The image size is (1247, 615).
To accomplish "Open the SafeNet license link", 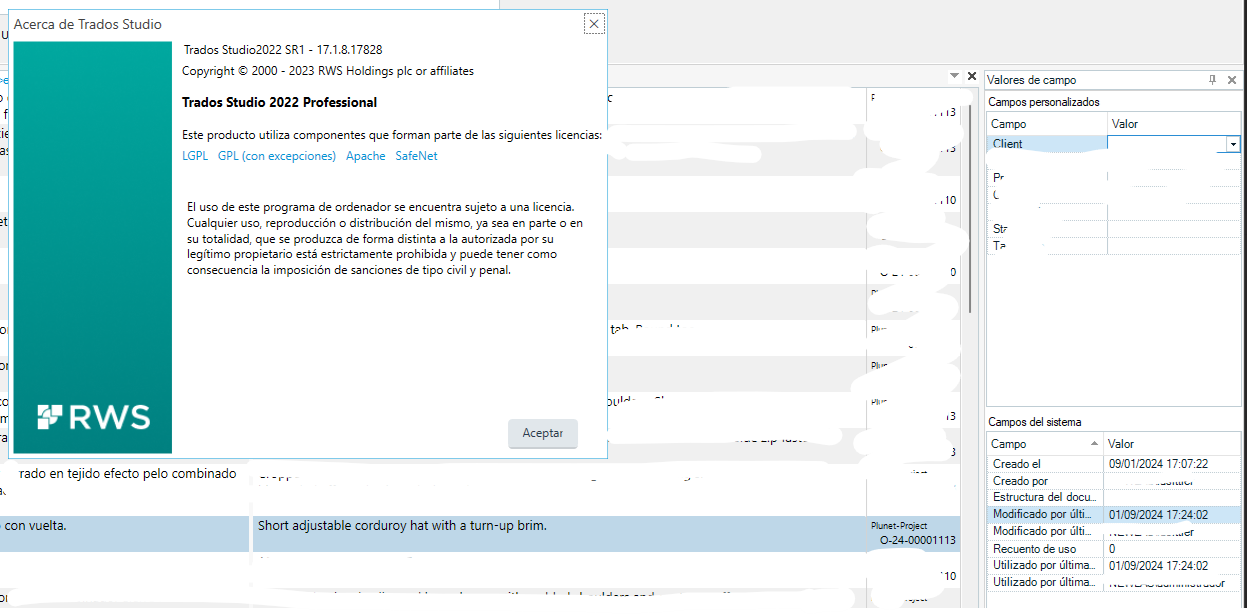I will tap(416, 156).
